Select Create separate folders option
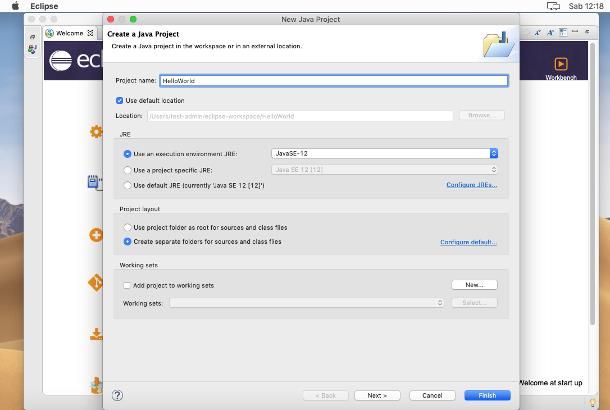The image size is (610, 410). [x=127, y=242]
